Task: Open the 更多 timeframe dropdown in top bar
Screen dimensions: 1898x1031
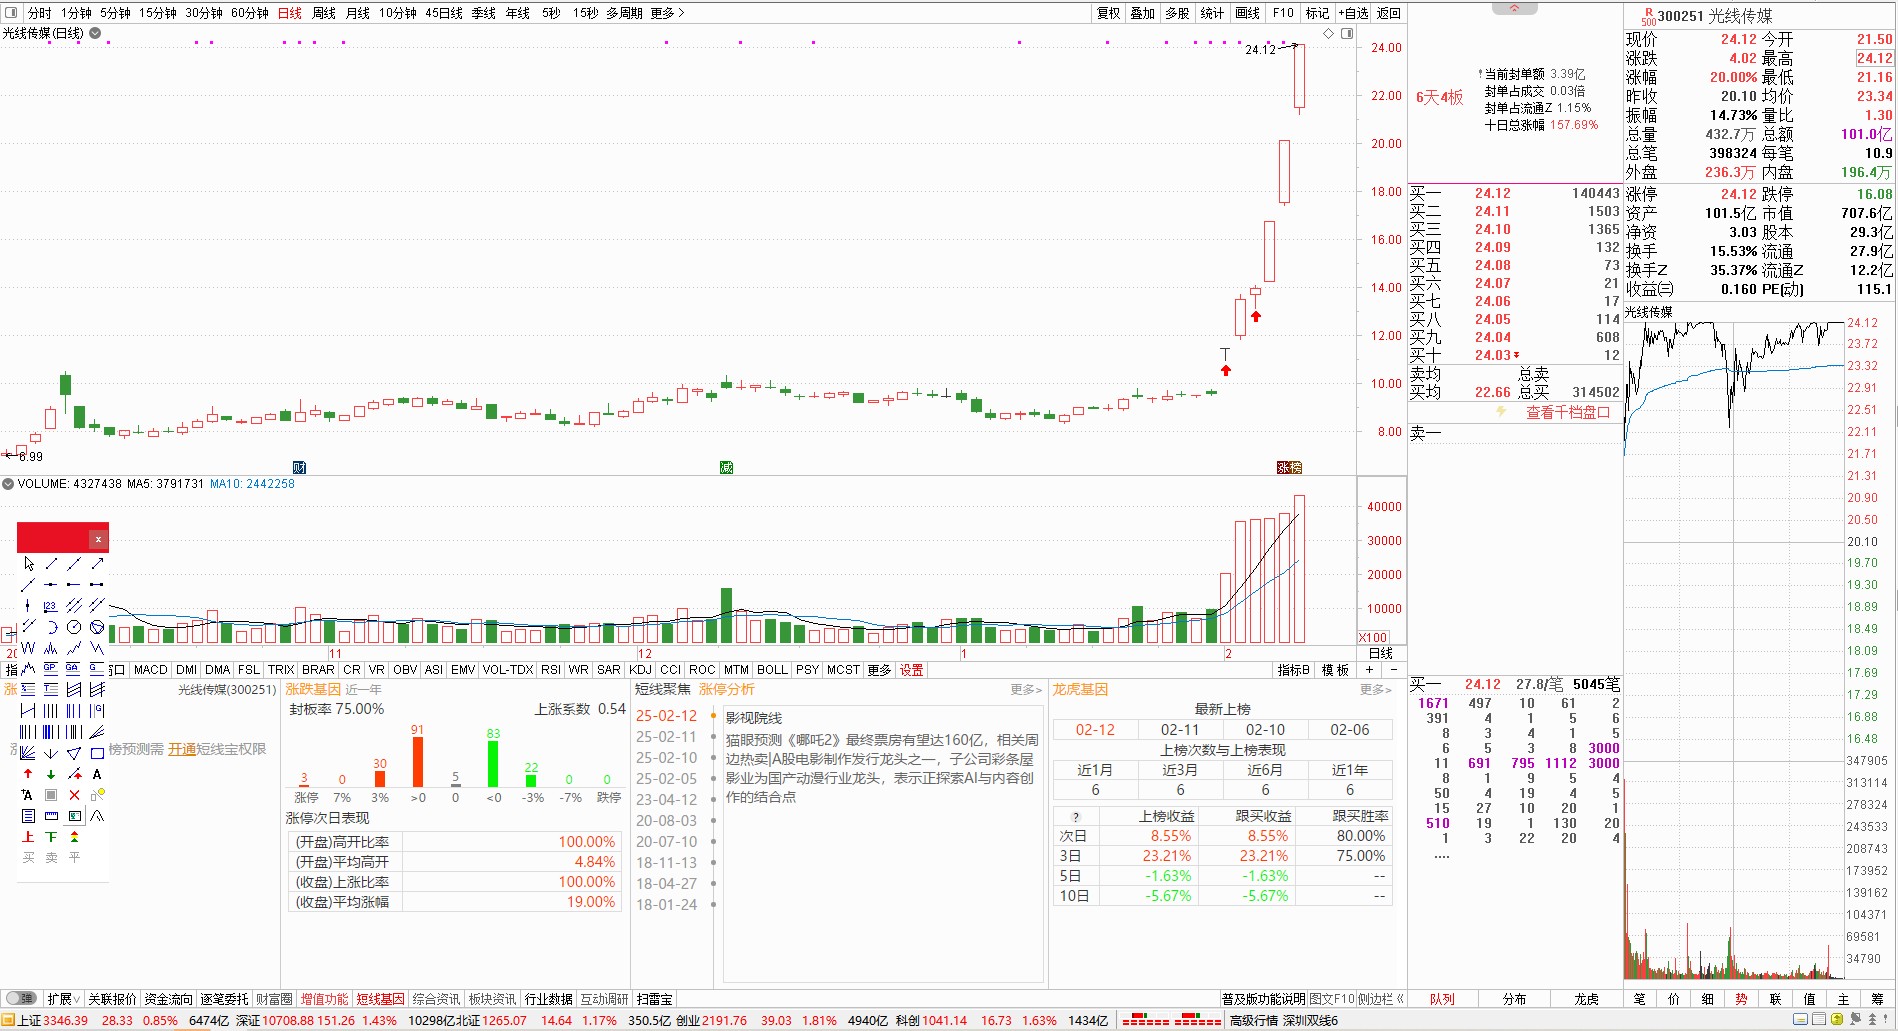Action: pos(667,13)
